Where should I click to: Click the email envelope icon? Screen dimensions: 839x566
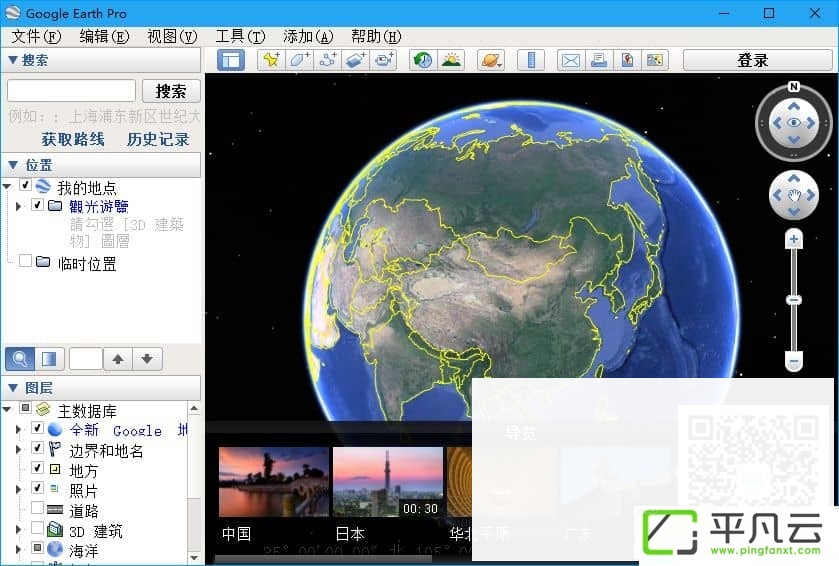click(x=571, y=60)
